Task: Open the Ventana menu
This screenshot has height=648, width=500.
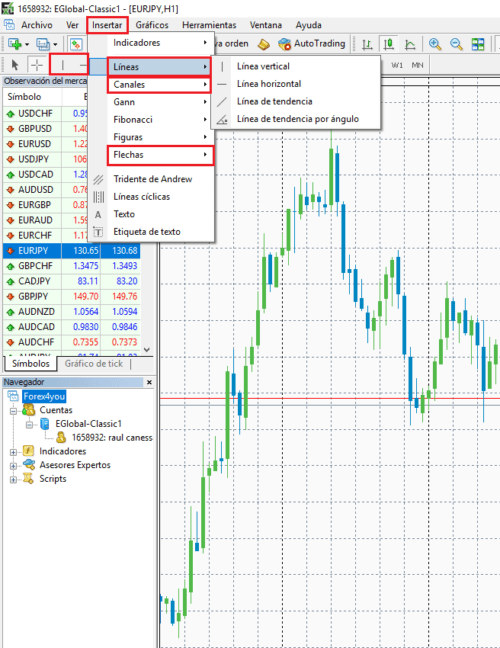Action: [266, 25]
